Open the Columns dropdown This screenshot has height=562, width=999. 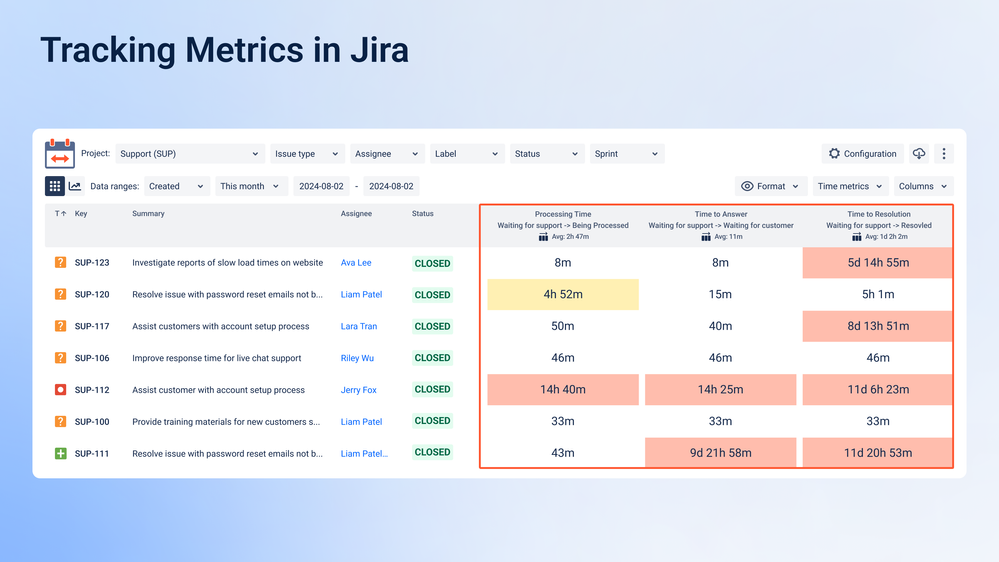click(x=923, y=186)
